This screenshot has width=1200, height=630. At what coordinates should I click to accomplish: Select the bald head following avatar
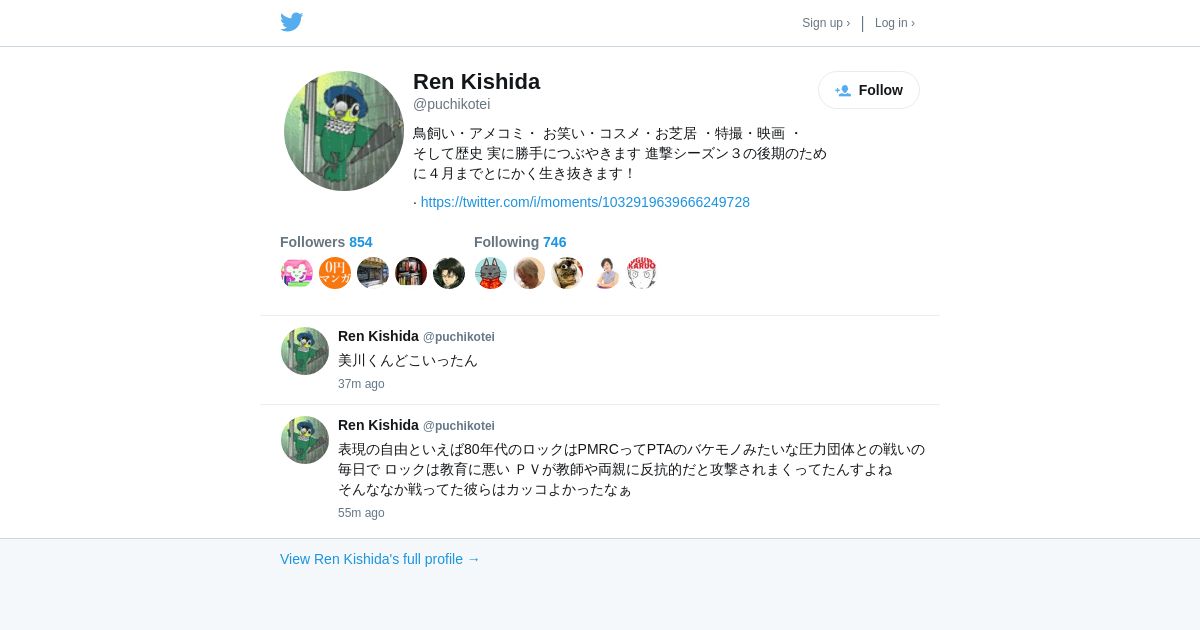tap(529, 273)
